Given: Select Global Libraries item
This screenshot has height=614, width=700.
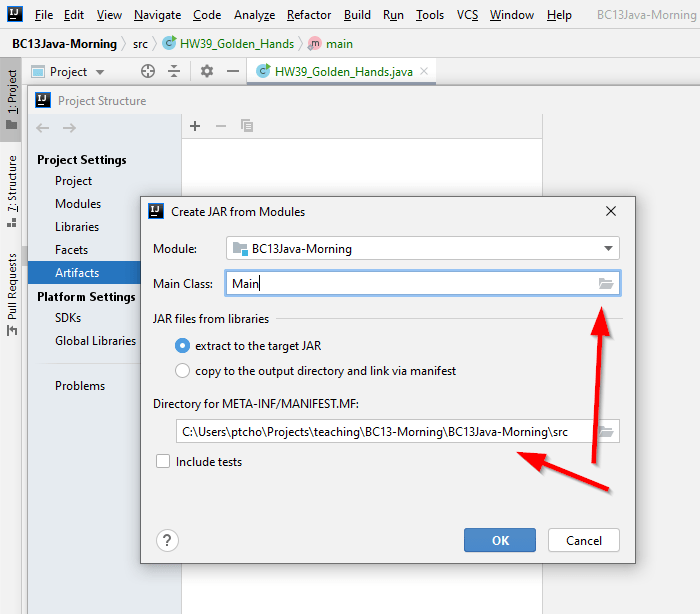Looking at the screenshot, I should [96, 341].
